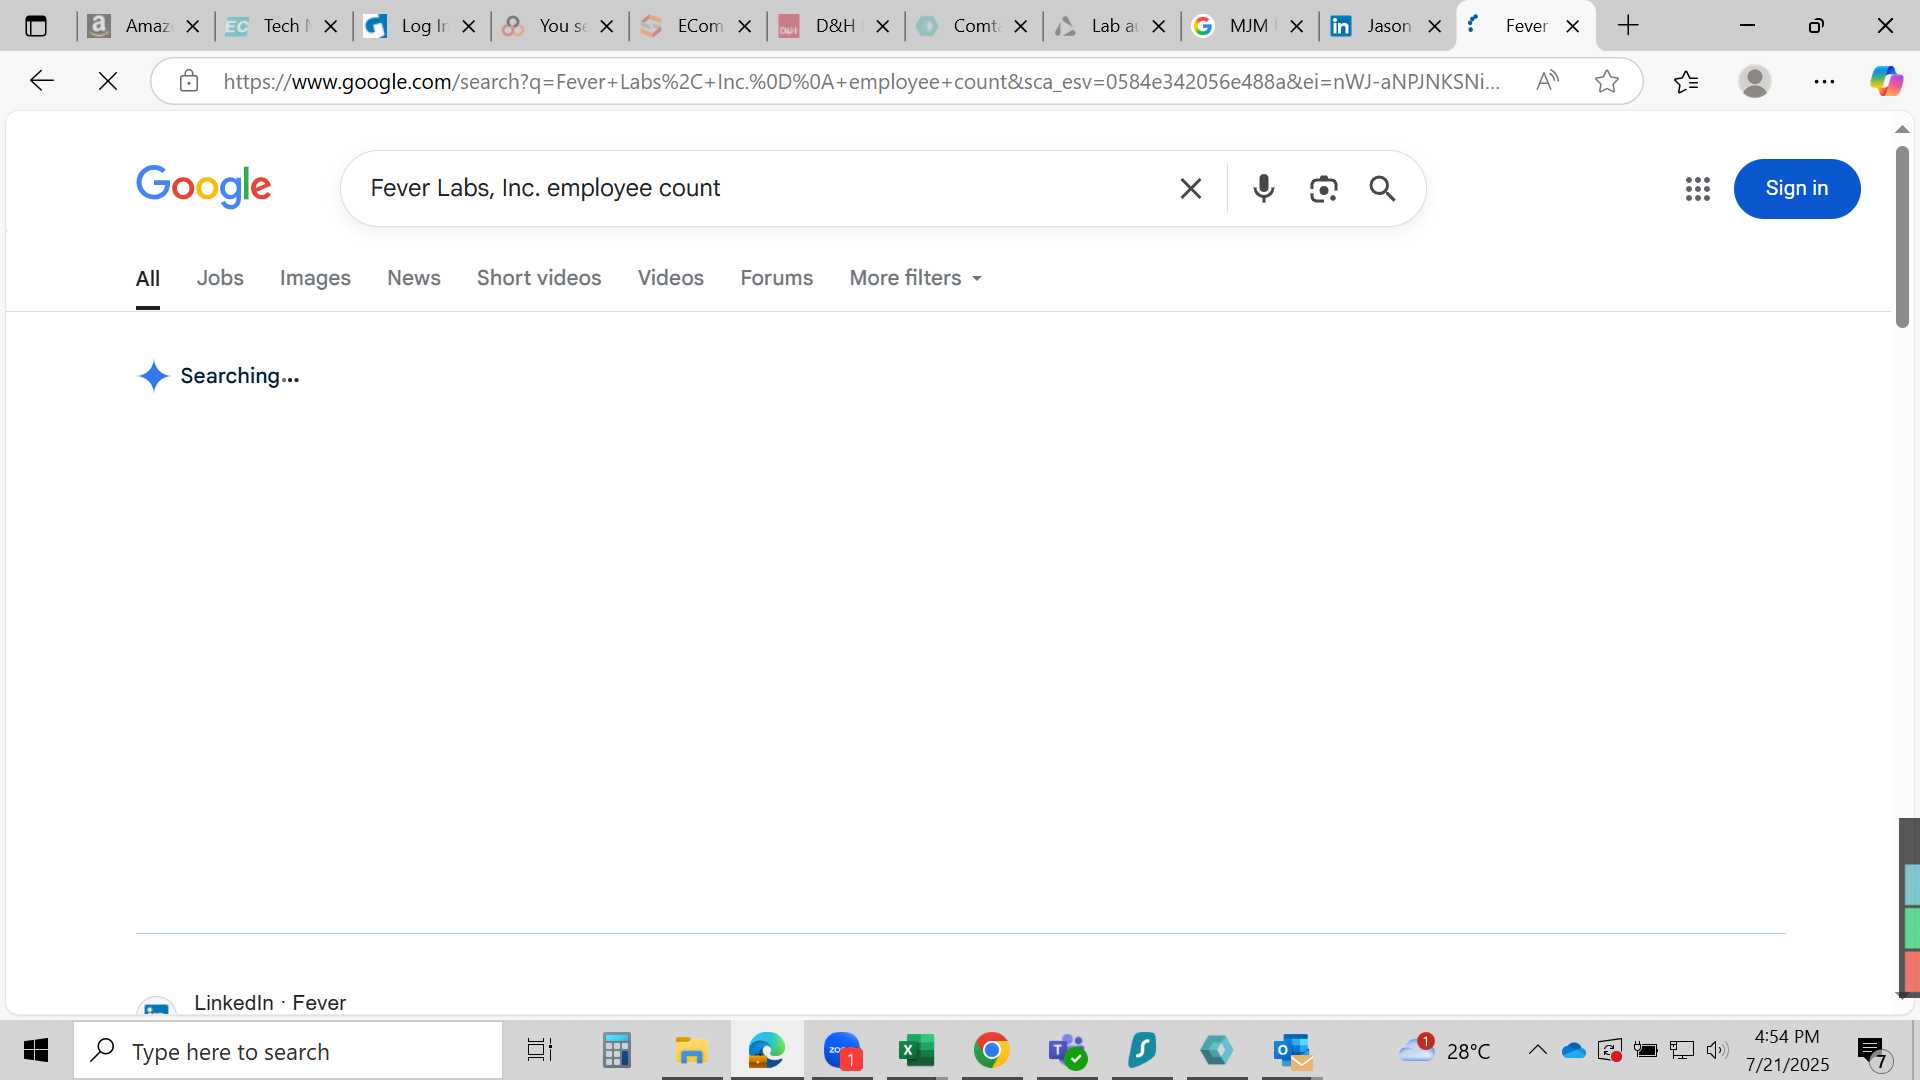This screenshot has height=1080, width=1920.
Task: Open a new browser tab
Action: click(1628, 26)
